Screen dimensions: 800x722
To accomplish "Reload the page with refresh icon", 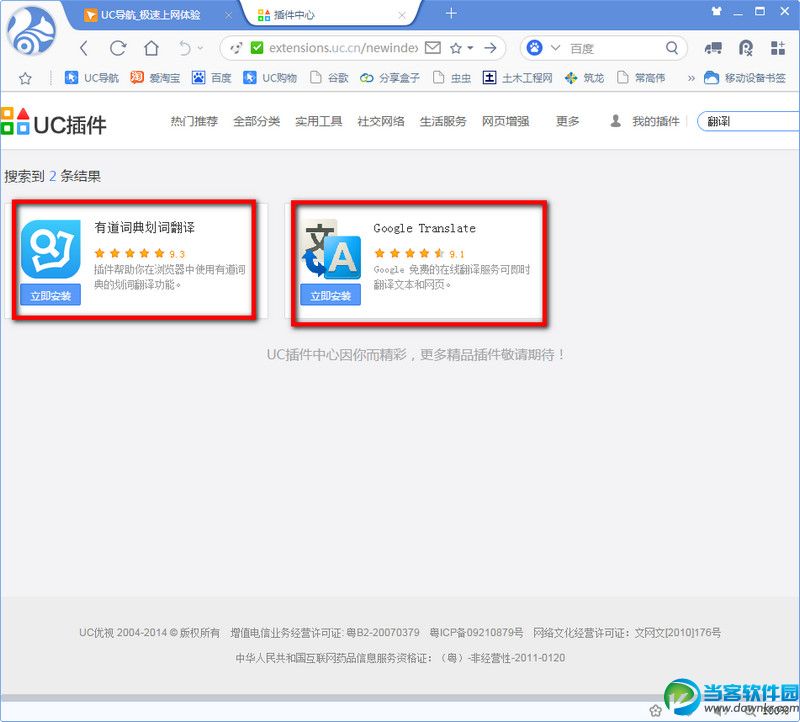I will [x=118, y=48].
